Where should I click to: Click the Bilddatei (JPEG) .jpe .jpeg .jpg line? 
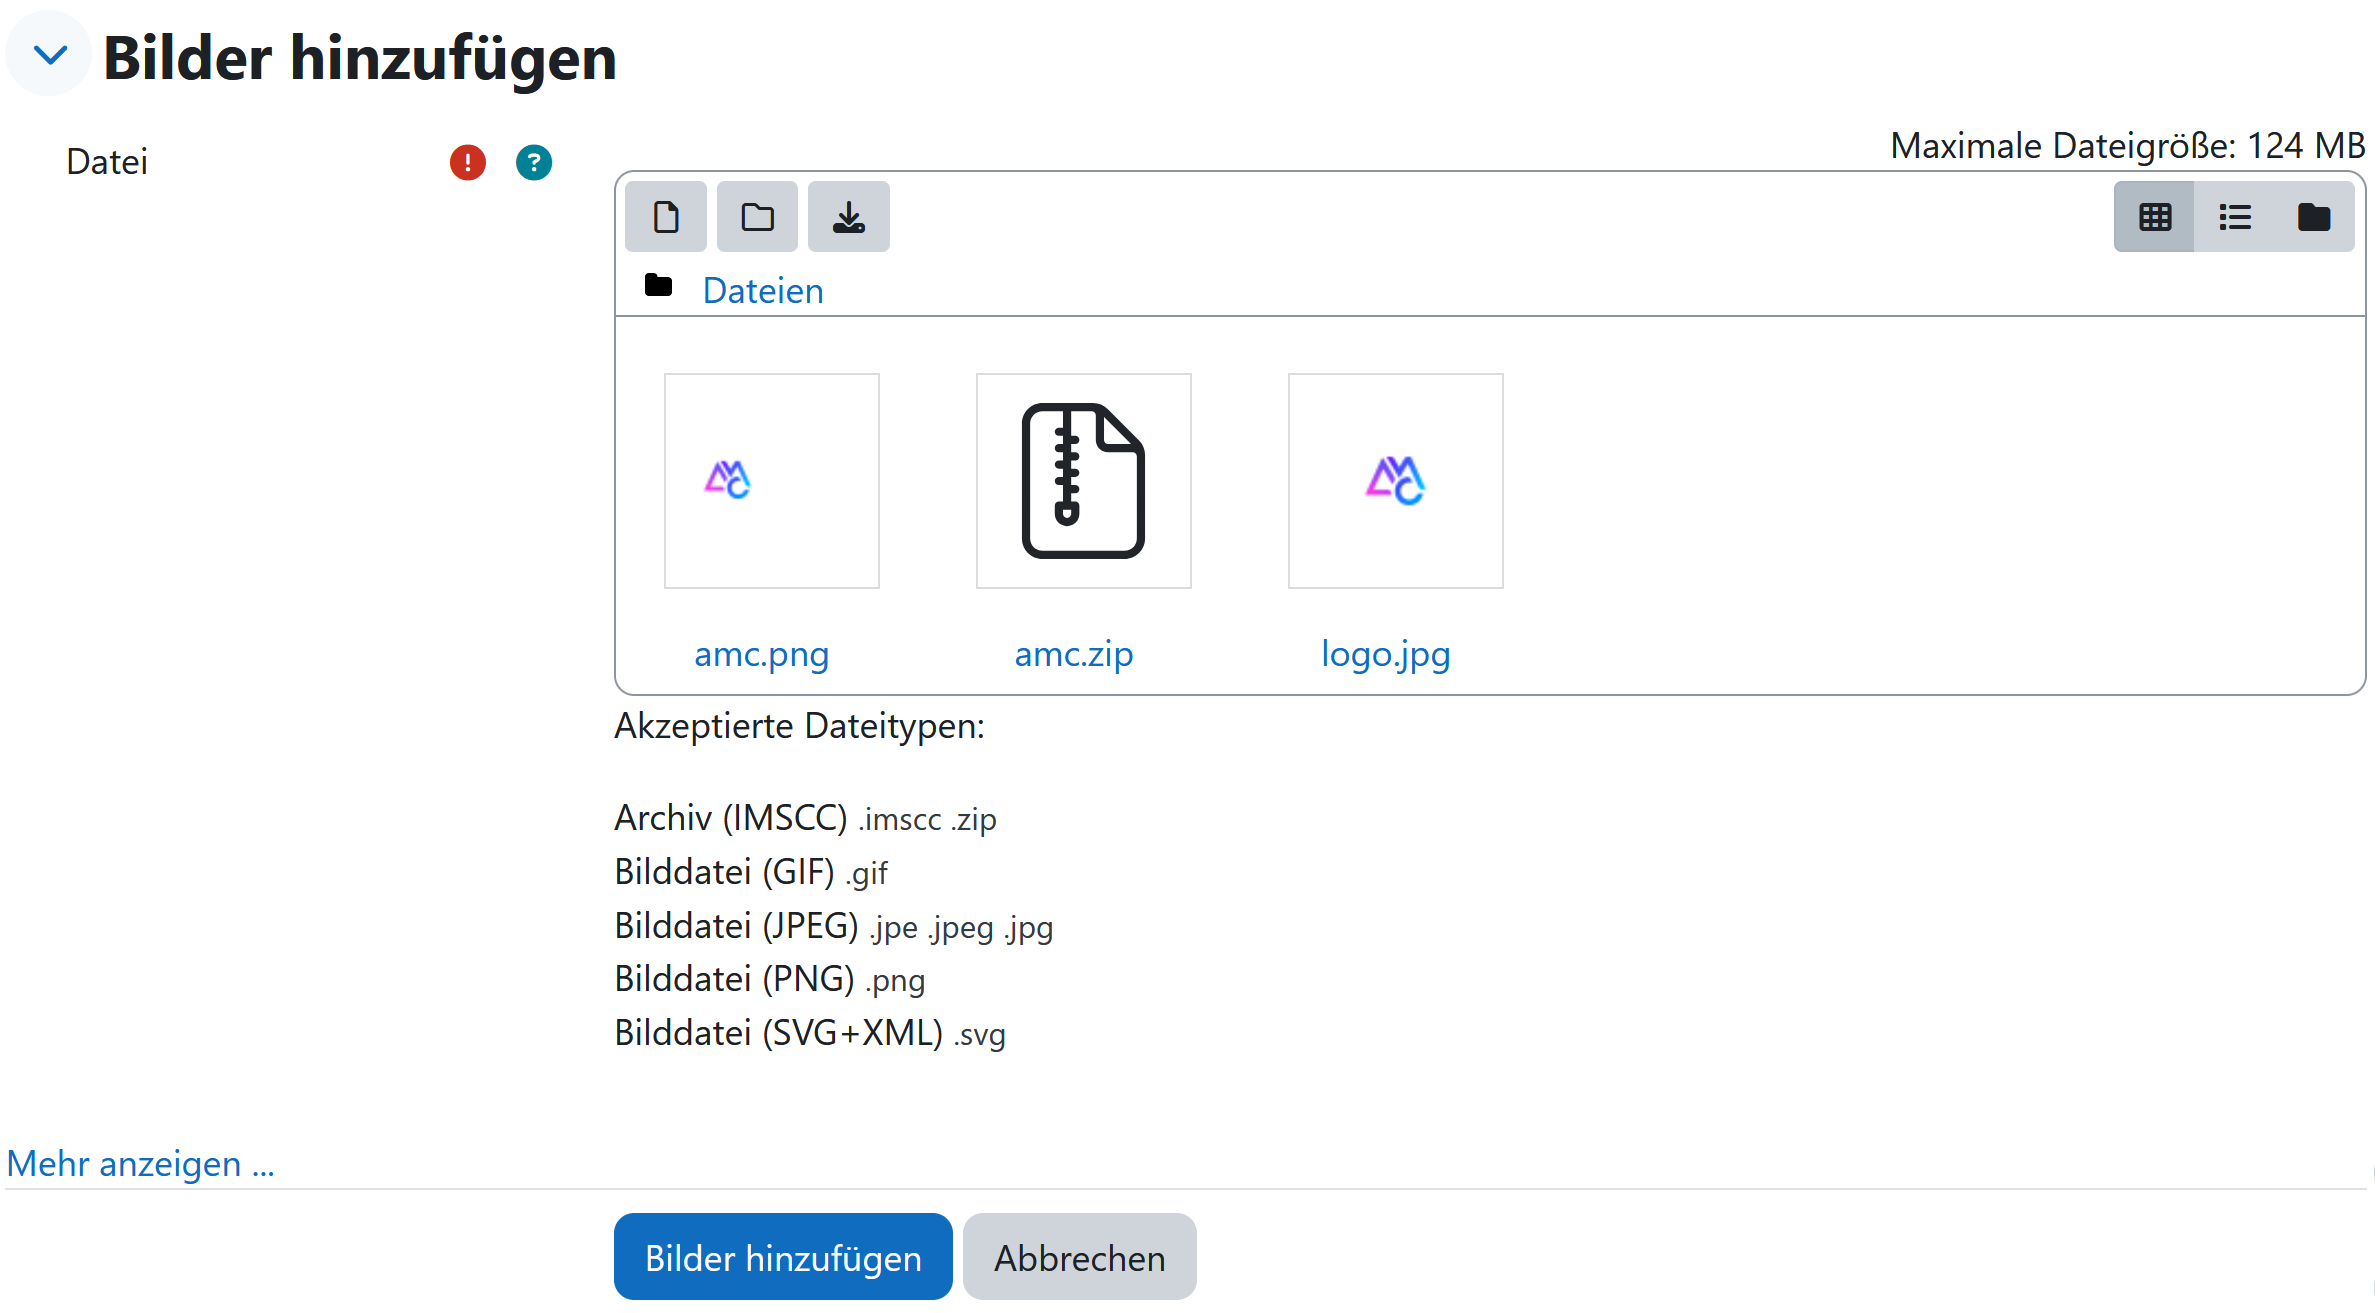834,926
